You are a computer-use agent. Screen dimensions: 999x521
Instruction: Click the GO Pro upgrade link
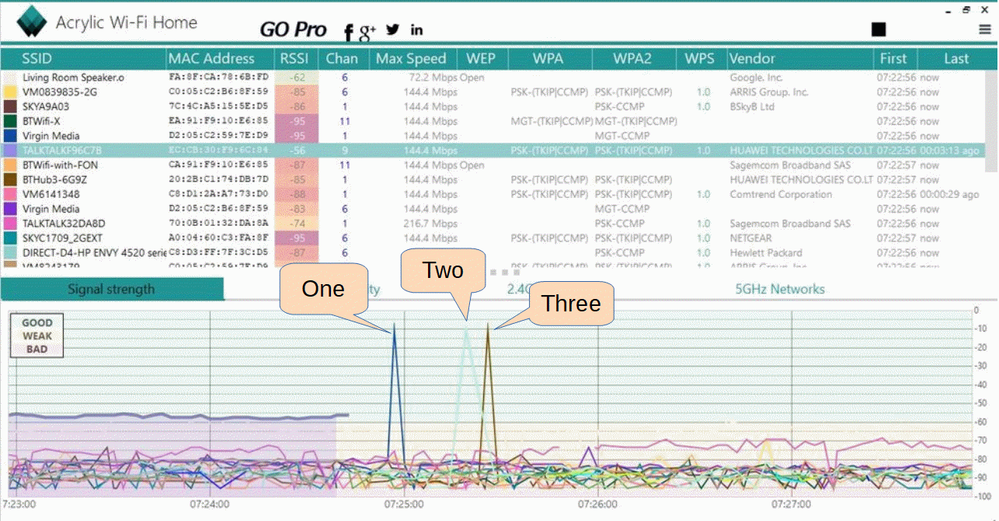click(293, 30)
